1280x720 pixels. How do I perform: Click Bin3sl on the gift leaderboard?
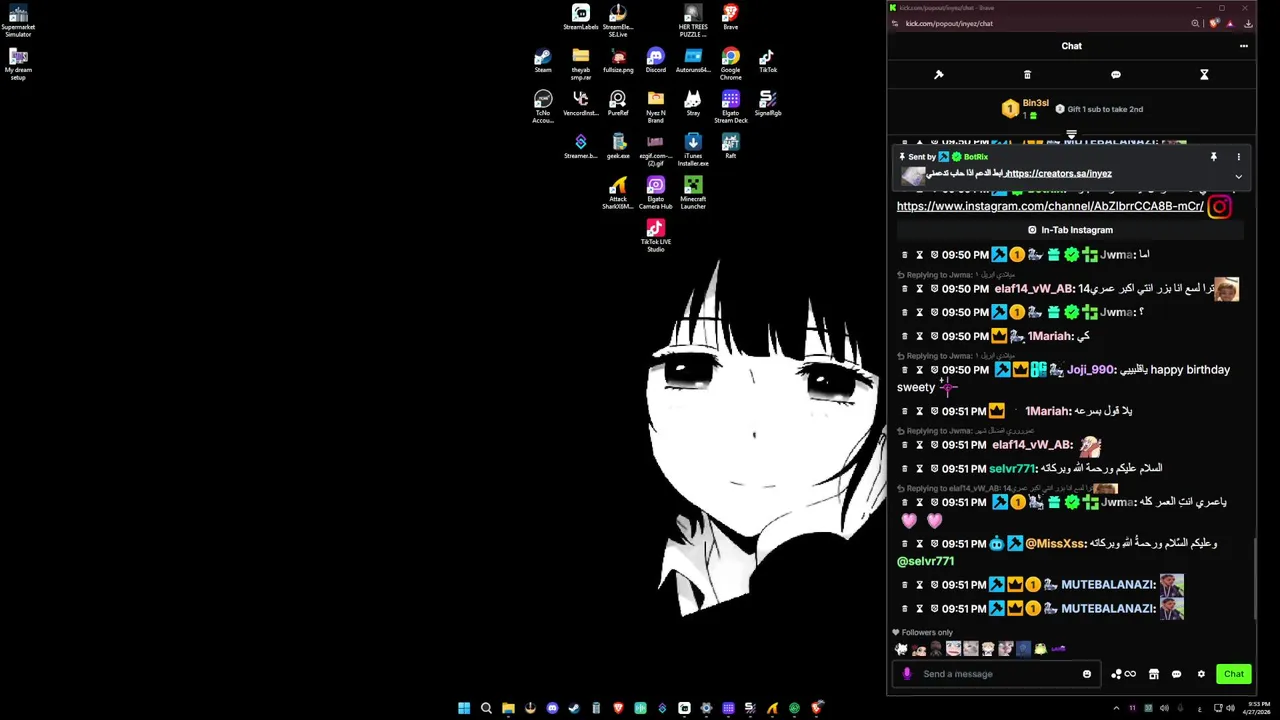point(1035,103)
